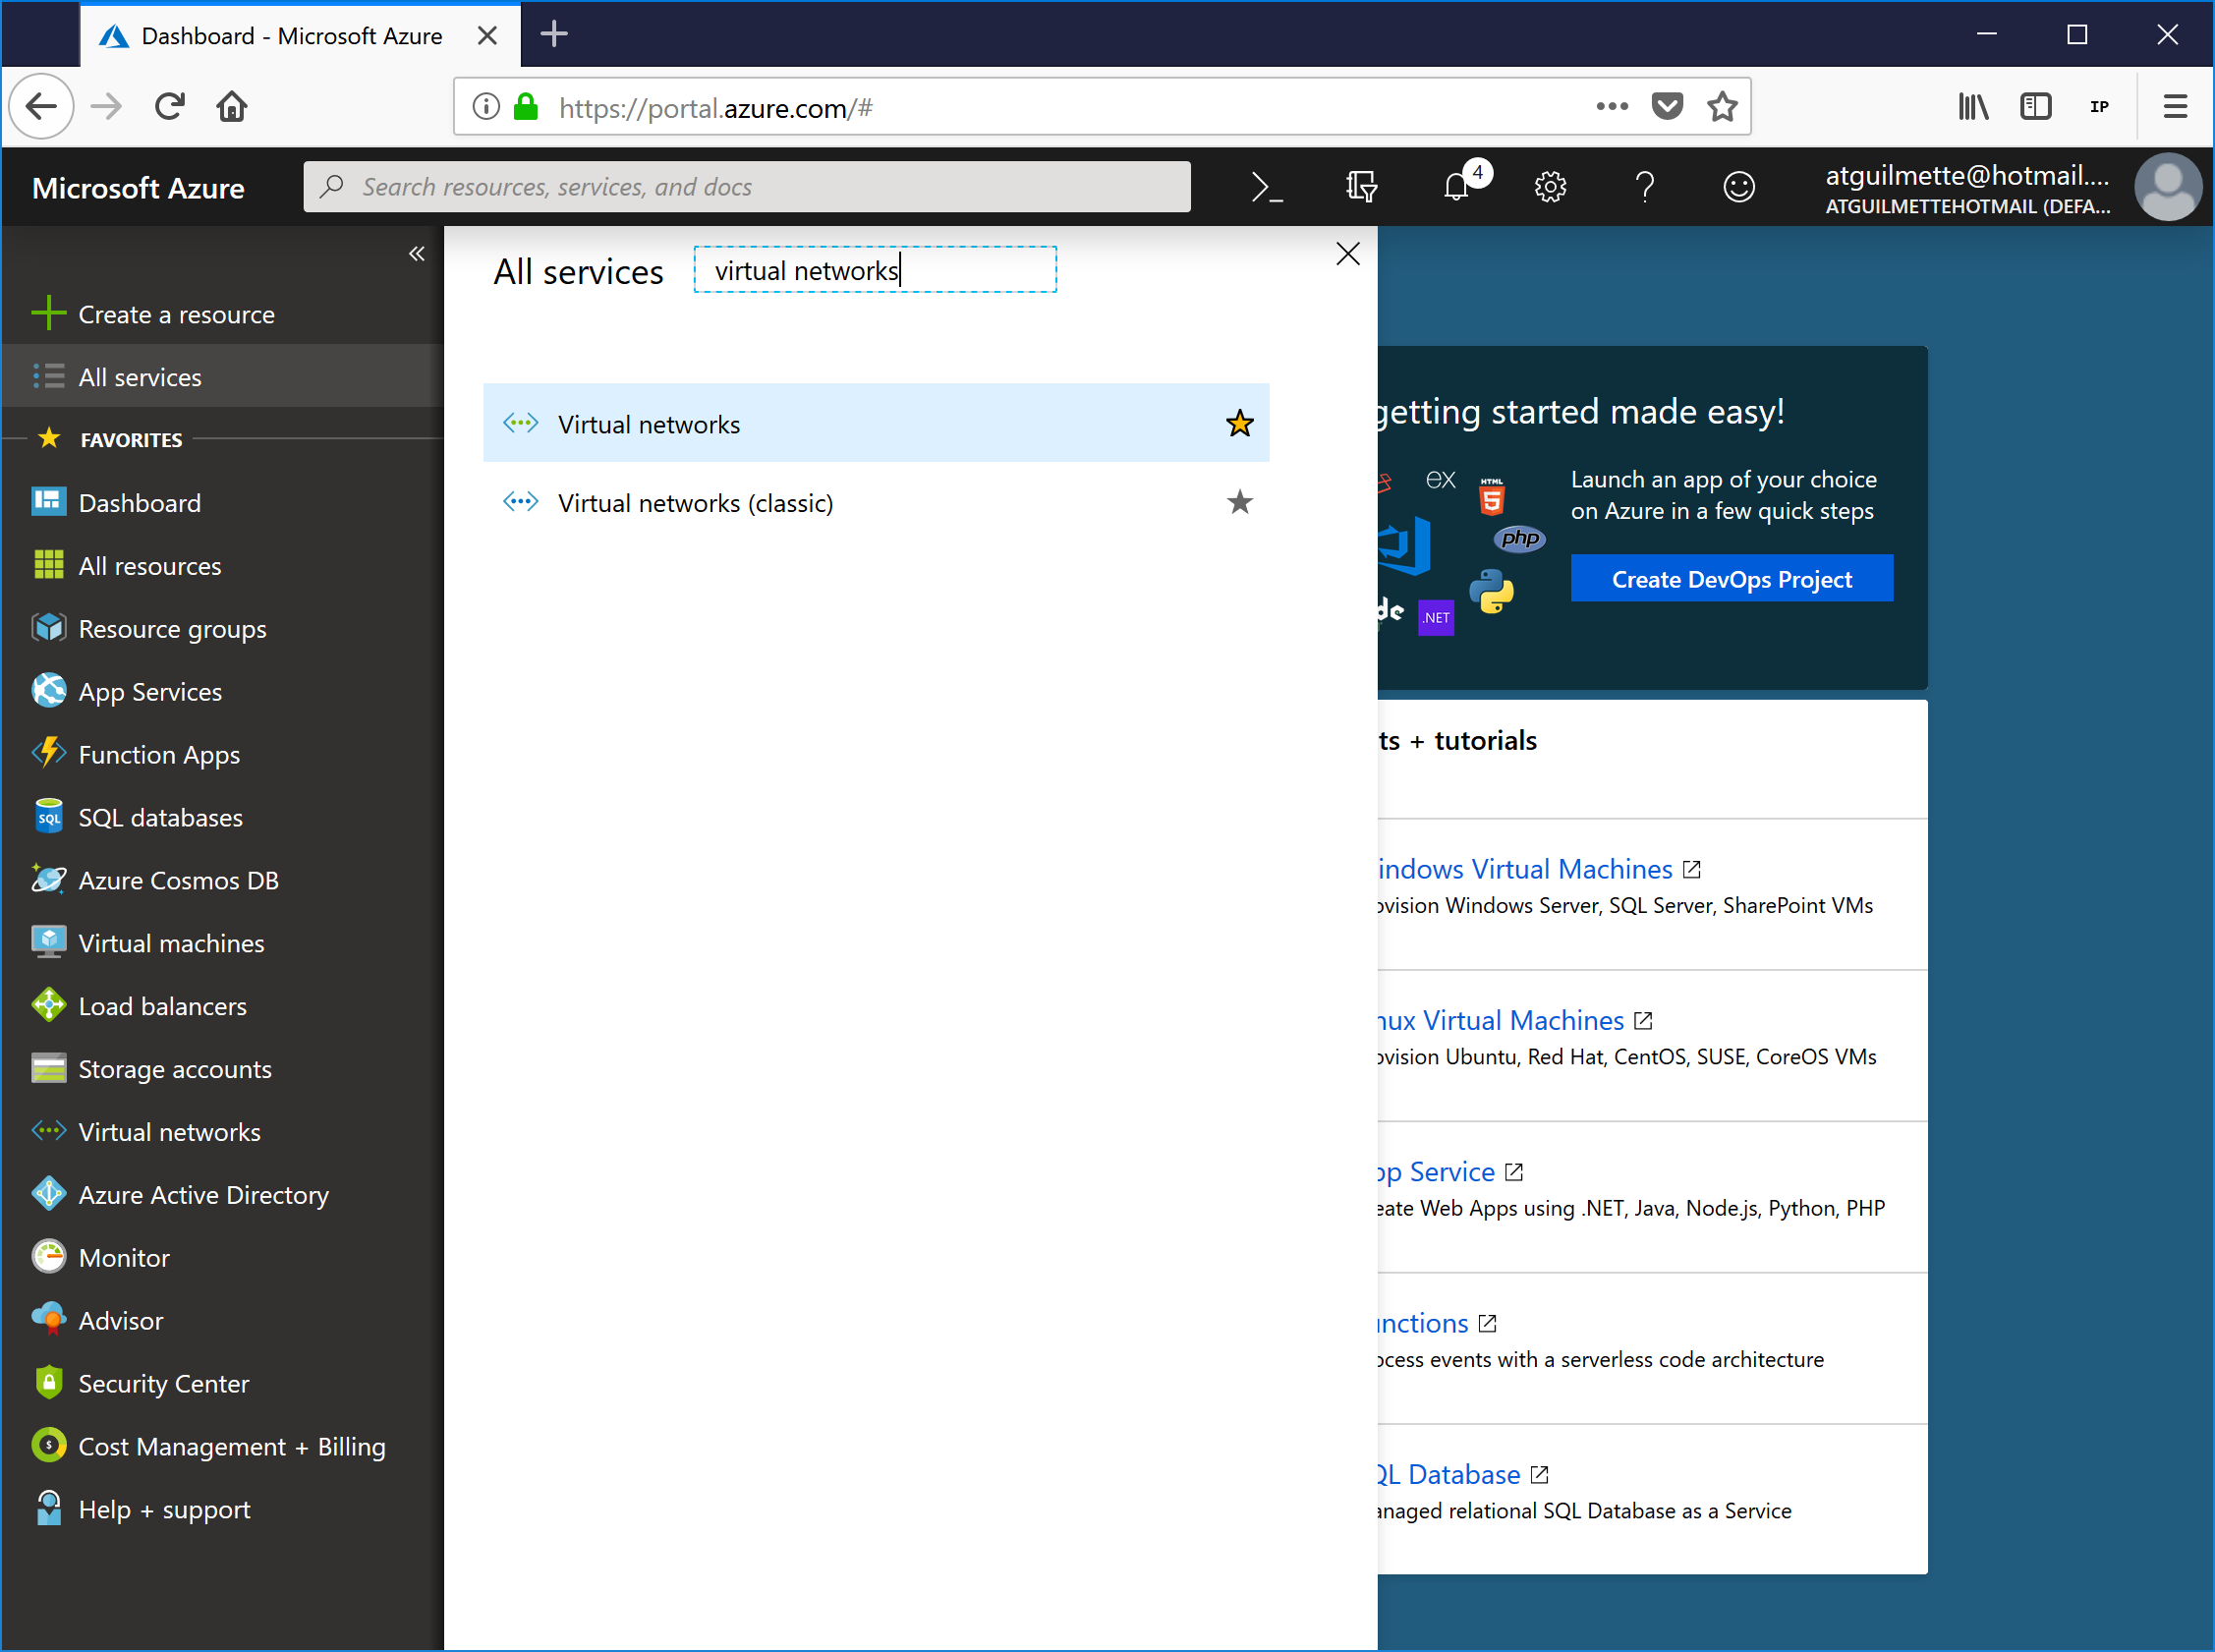
Task: Click the All services filter field
Action: [875, 270]
